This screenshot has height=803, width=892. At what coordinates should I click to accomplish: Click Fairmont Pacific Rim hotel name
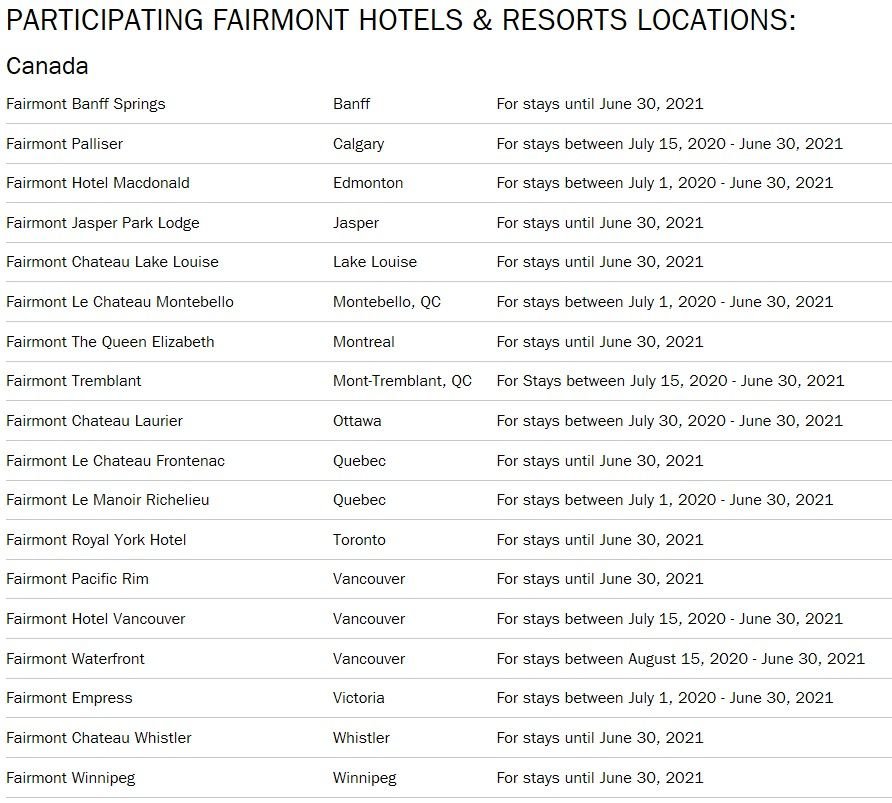77,579
